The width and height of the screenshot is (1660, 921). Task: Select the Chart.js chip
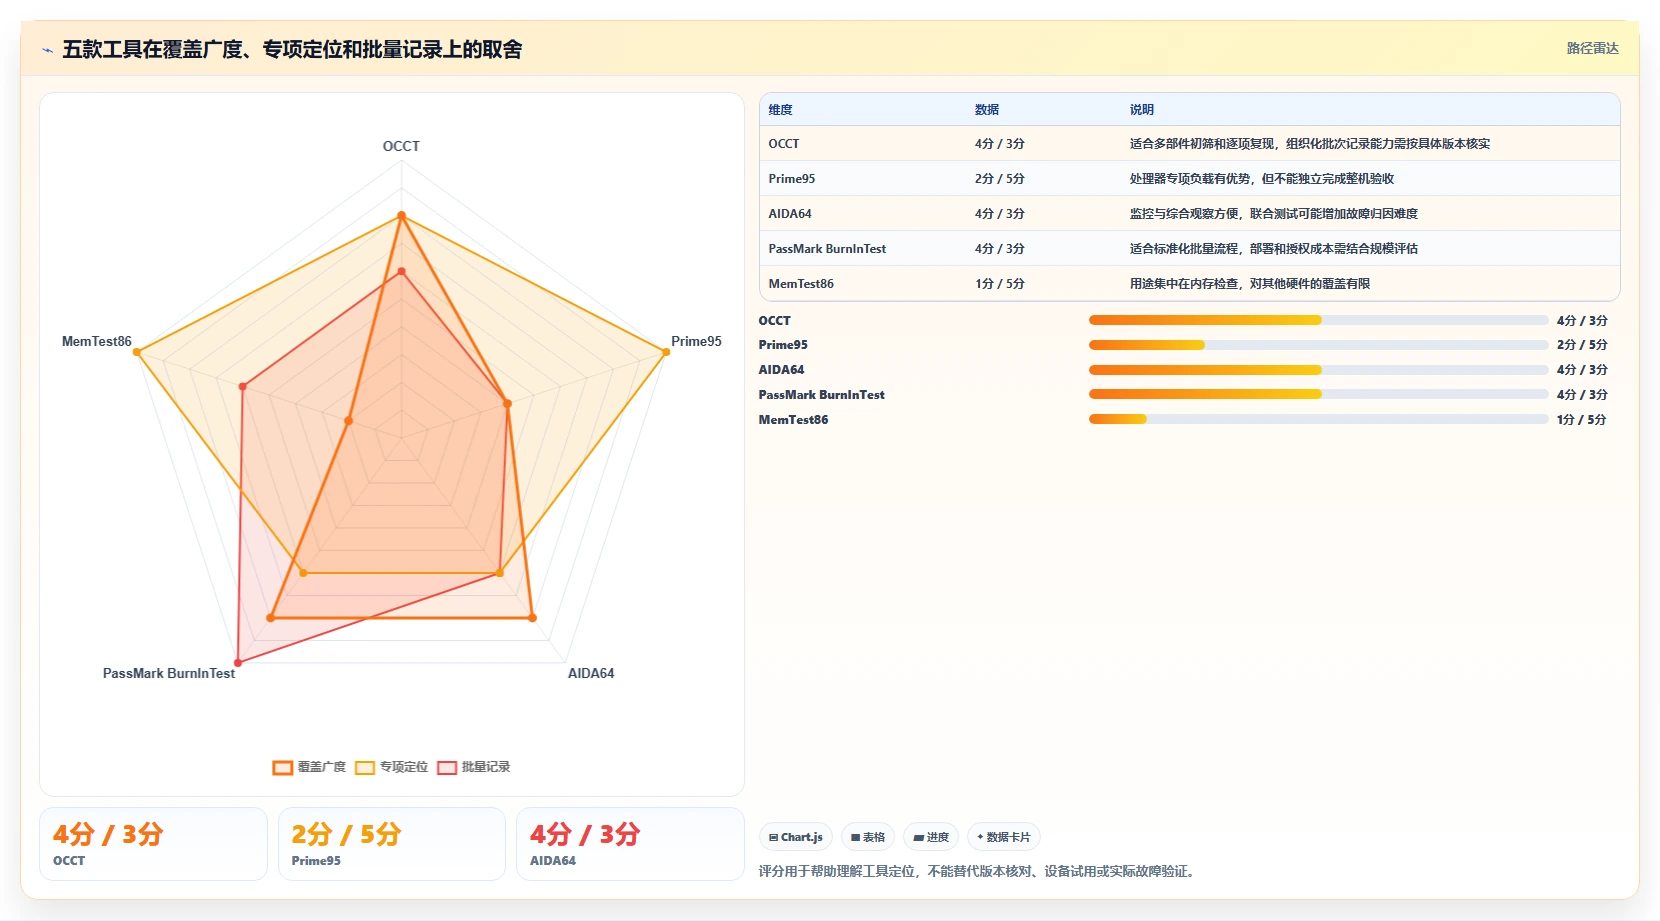796,837
